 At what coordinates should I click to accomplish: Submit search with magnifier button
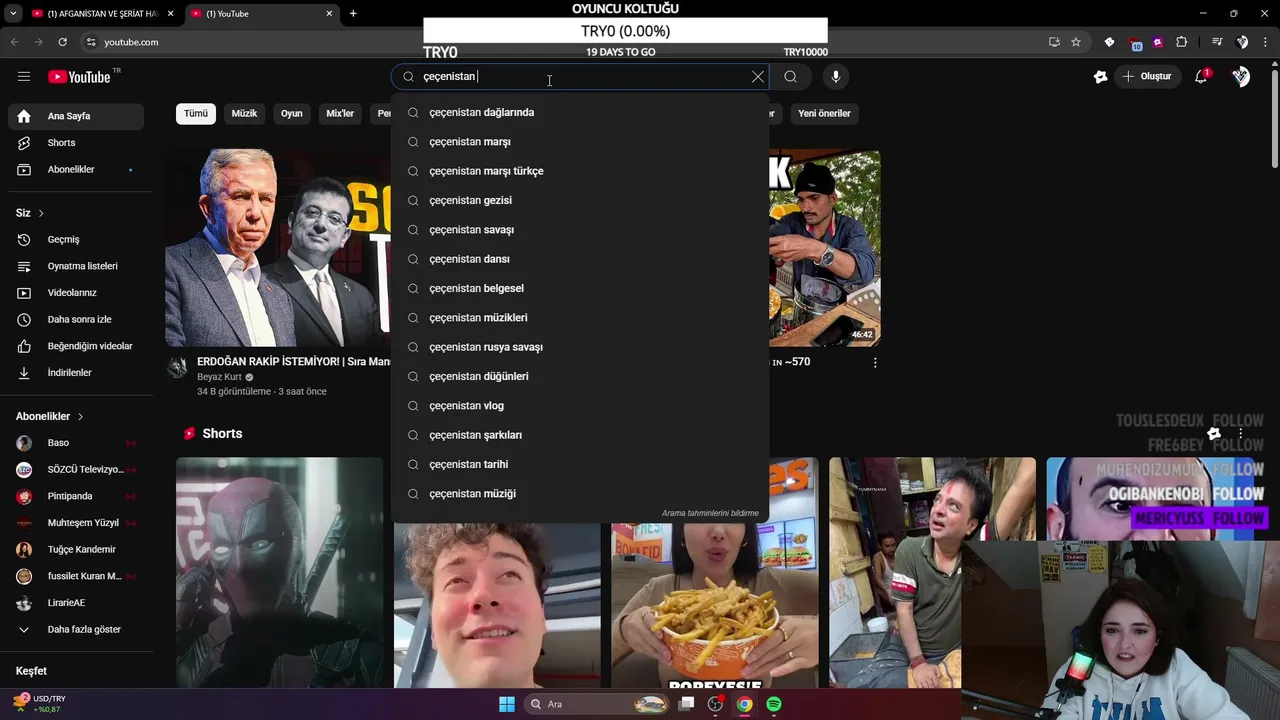790,76
